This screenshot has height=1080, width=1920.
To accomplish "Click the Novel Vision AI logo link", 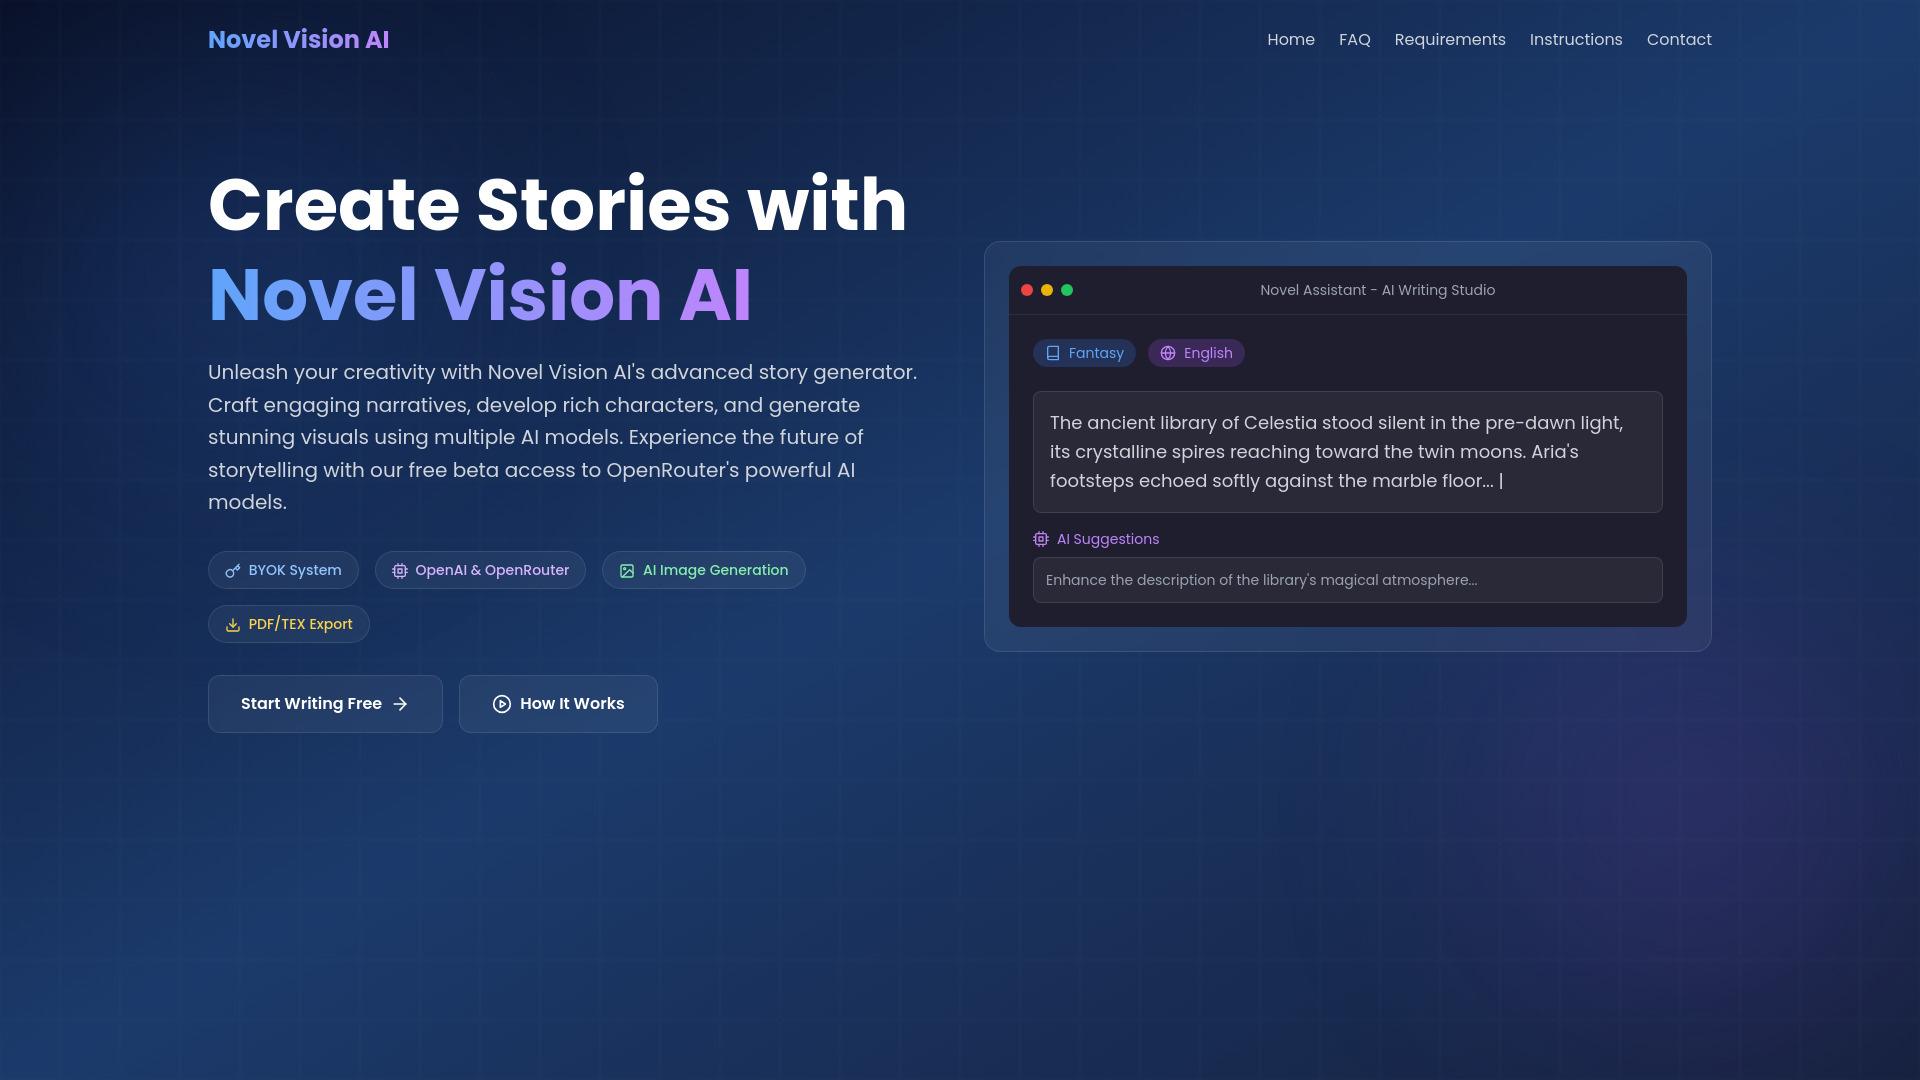I will click(x=299, y=40).
